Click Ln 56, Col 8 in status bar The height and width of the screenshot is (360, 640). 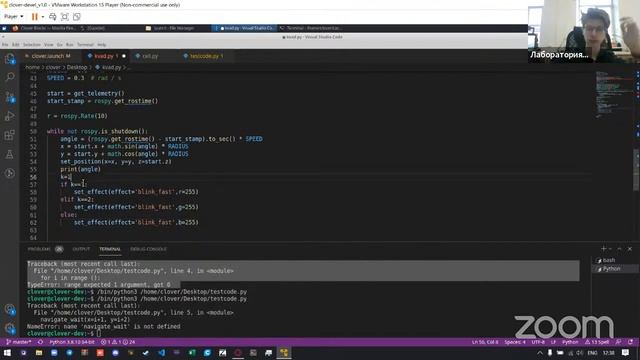click(485, 342)
